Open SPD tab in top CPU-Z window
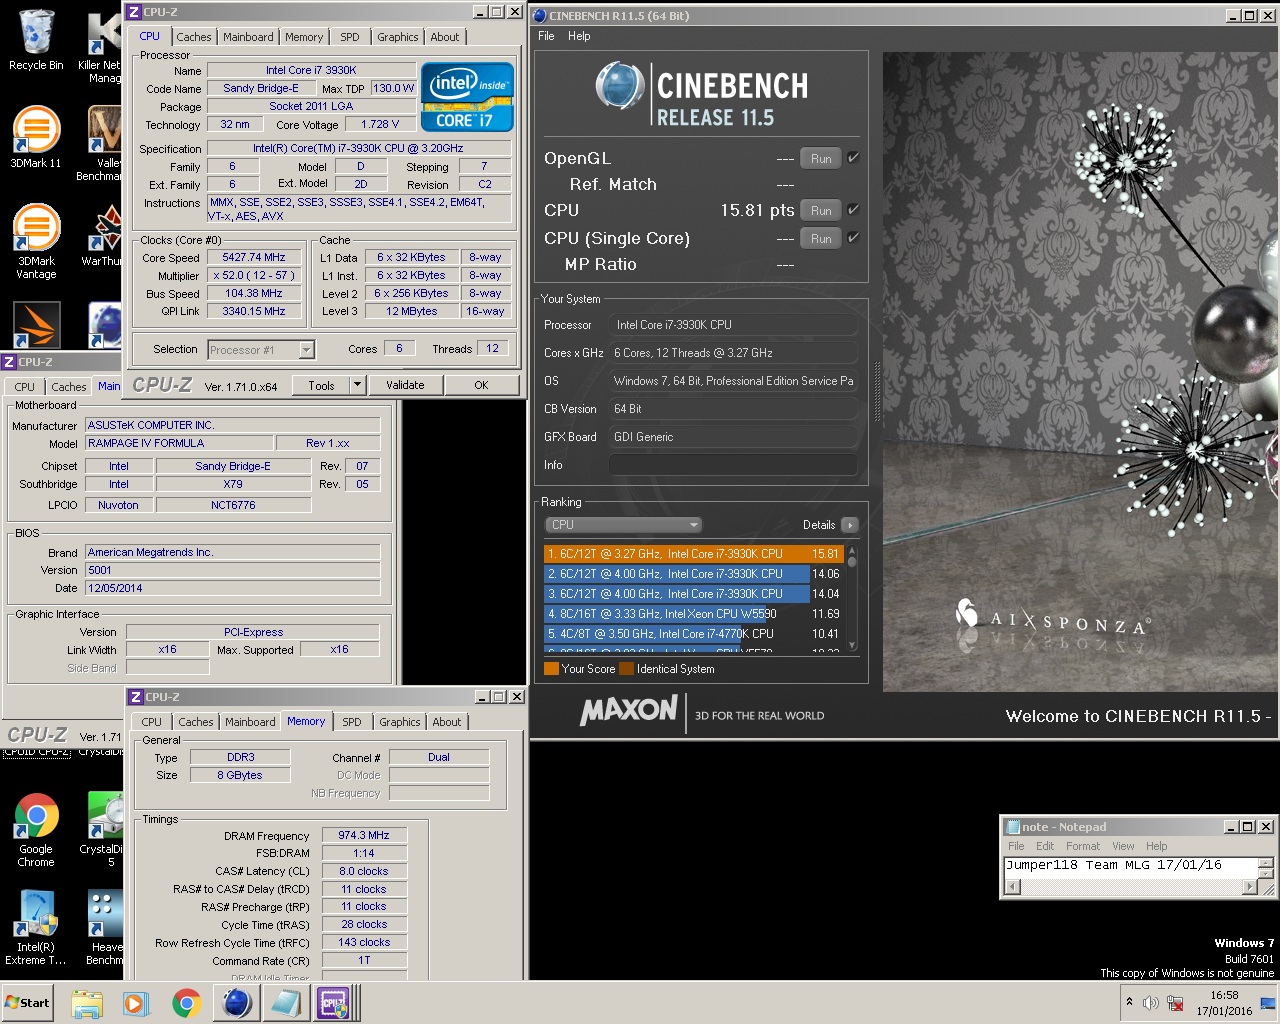 tap(350, 37)
